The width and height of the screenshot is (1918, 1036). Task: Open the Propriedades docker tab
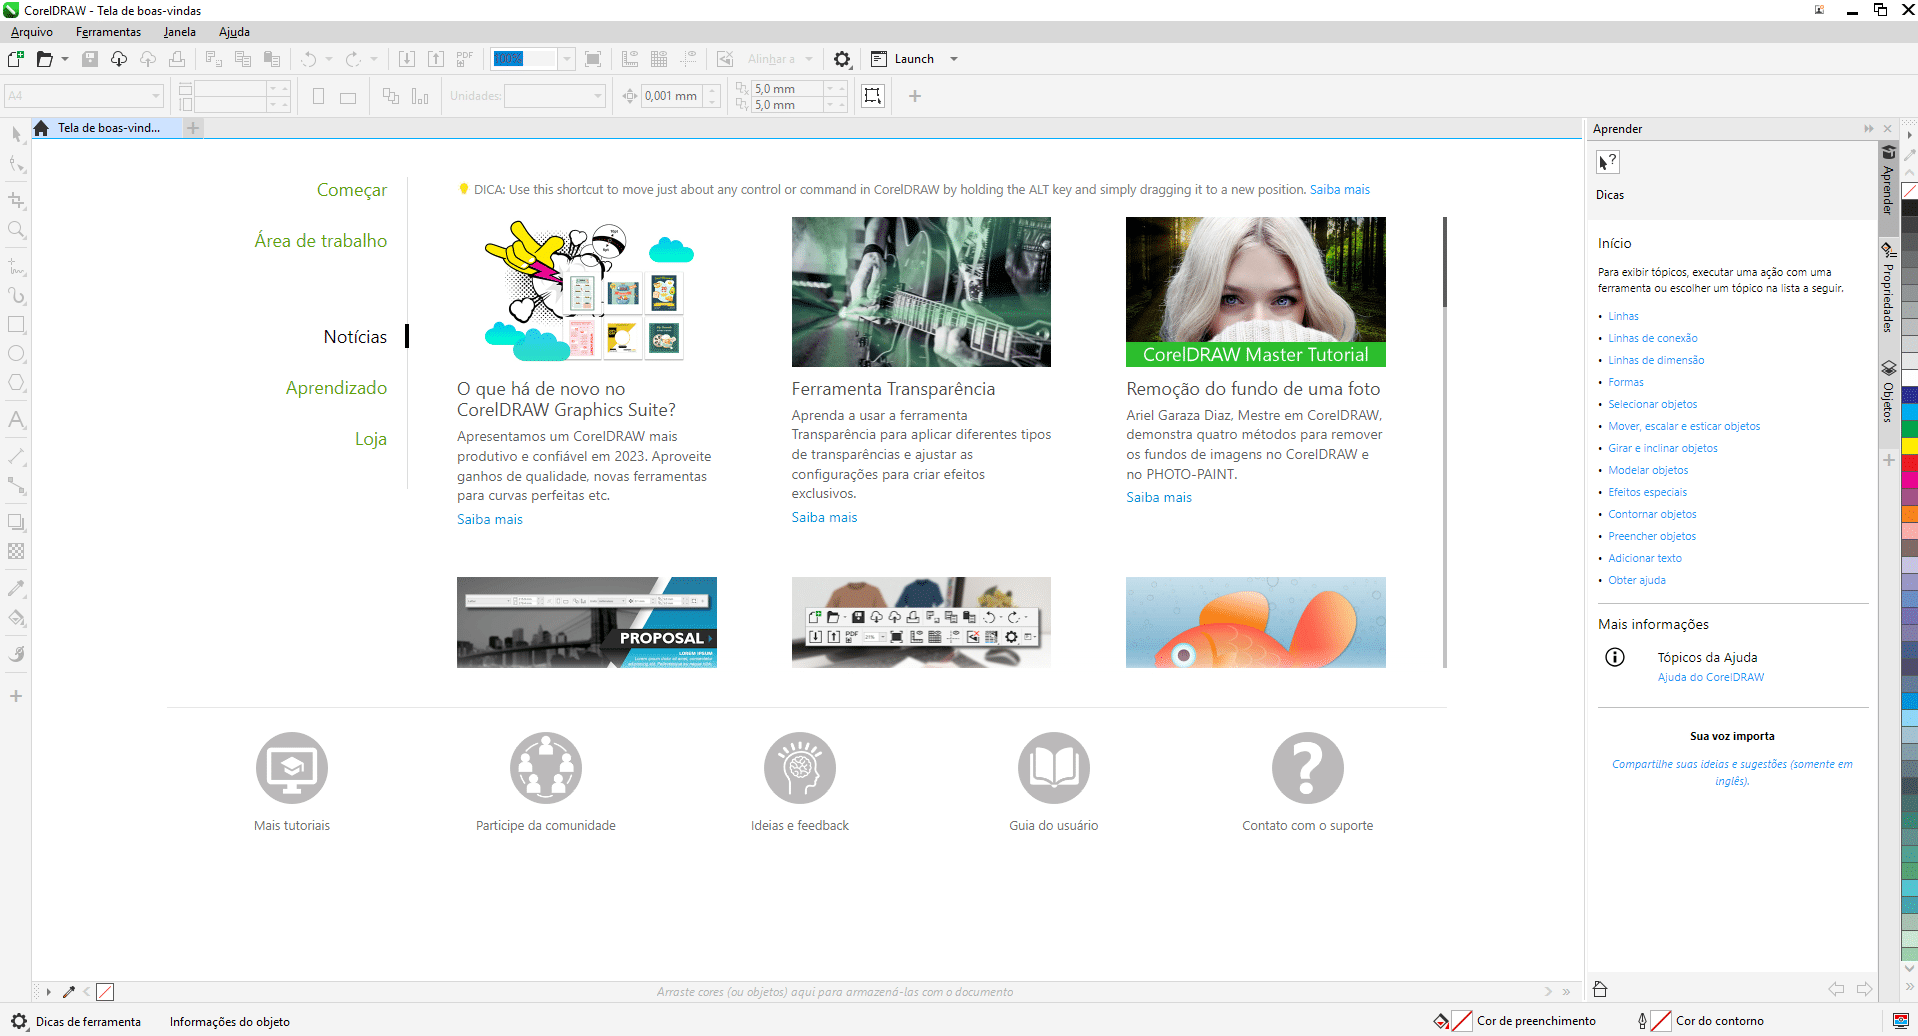(1888, 288)
